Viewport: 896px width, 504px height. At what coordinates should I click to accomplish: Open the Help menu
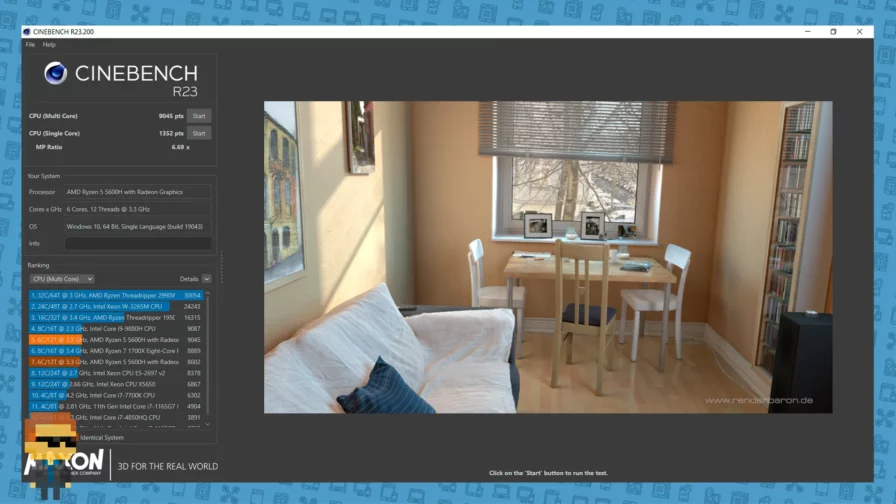coord(49,44)
